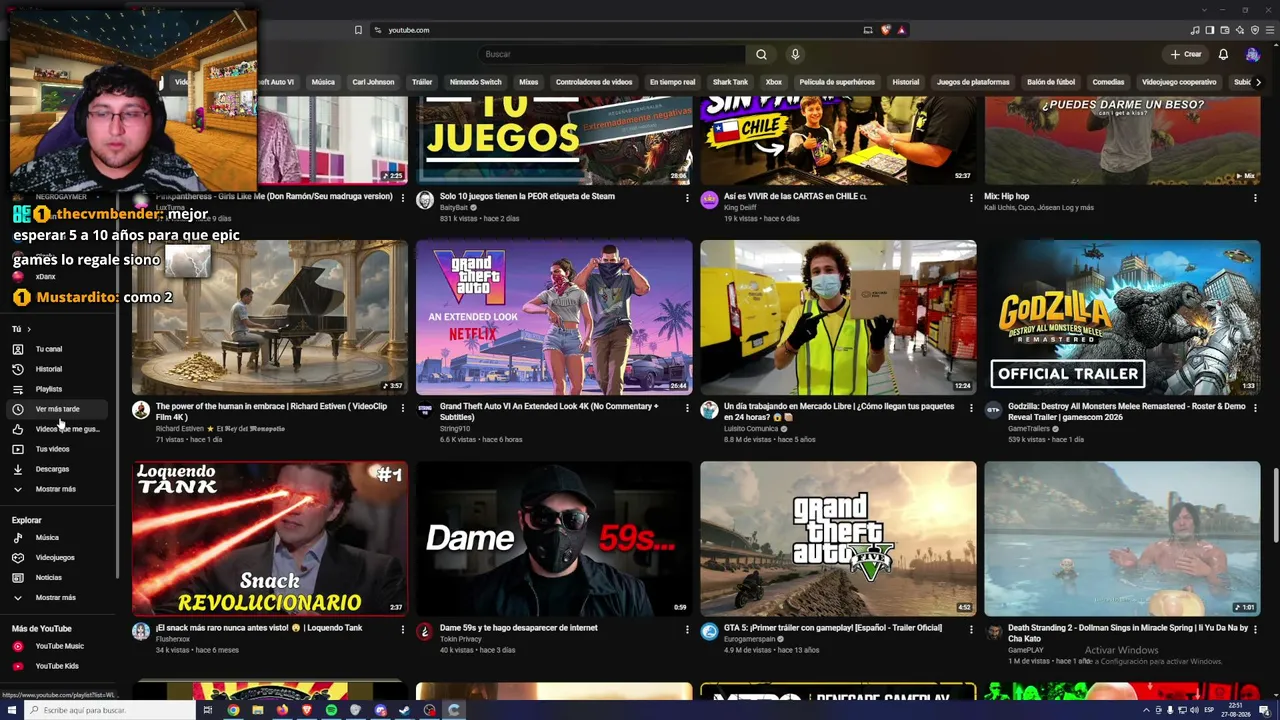Open the video title 'Así es VIVIR de las CARTAS en CHILE'

click(795, 196)
